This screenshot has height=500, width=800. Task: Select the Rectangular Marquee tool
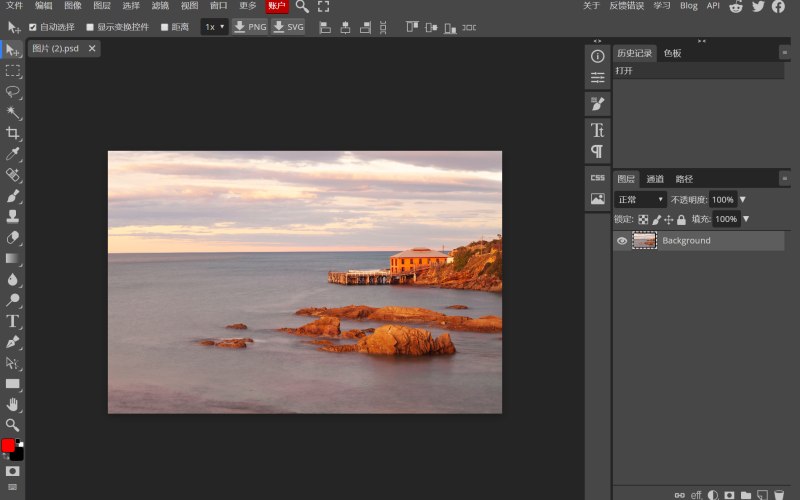12,70
